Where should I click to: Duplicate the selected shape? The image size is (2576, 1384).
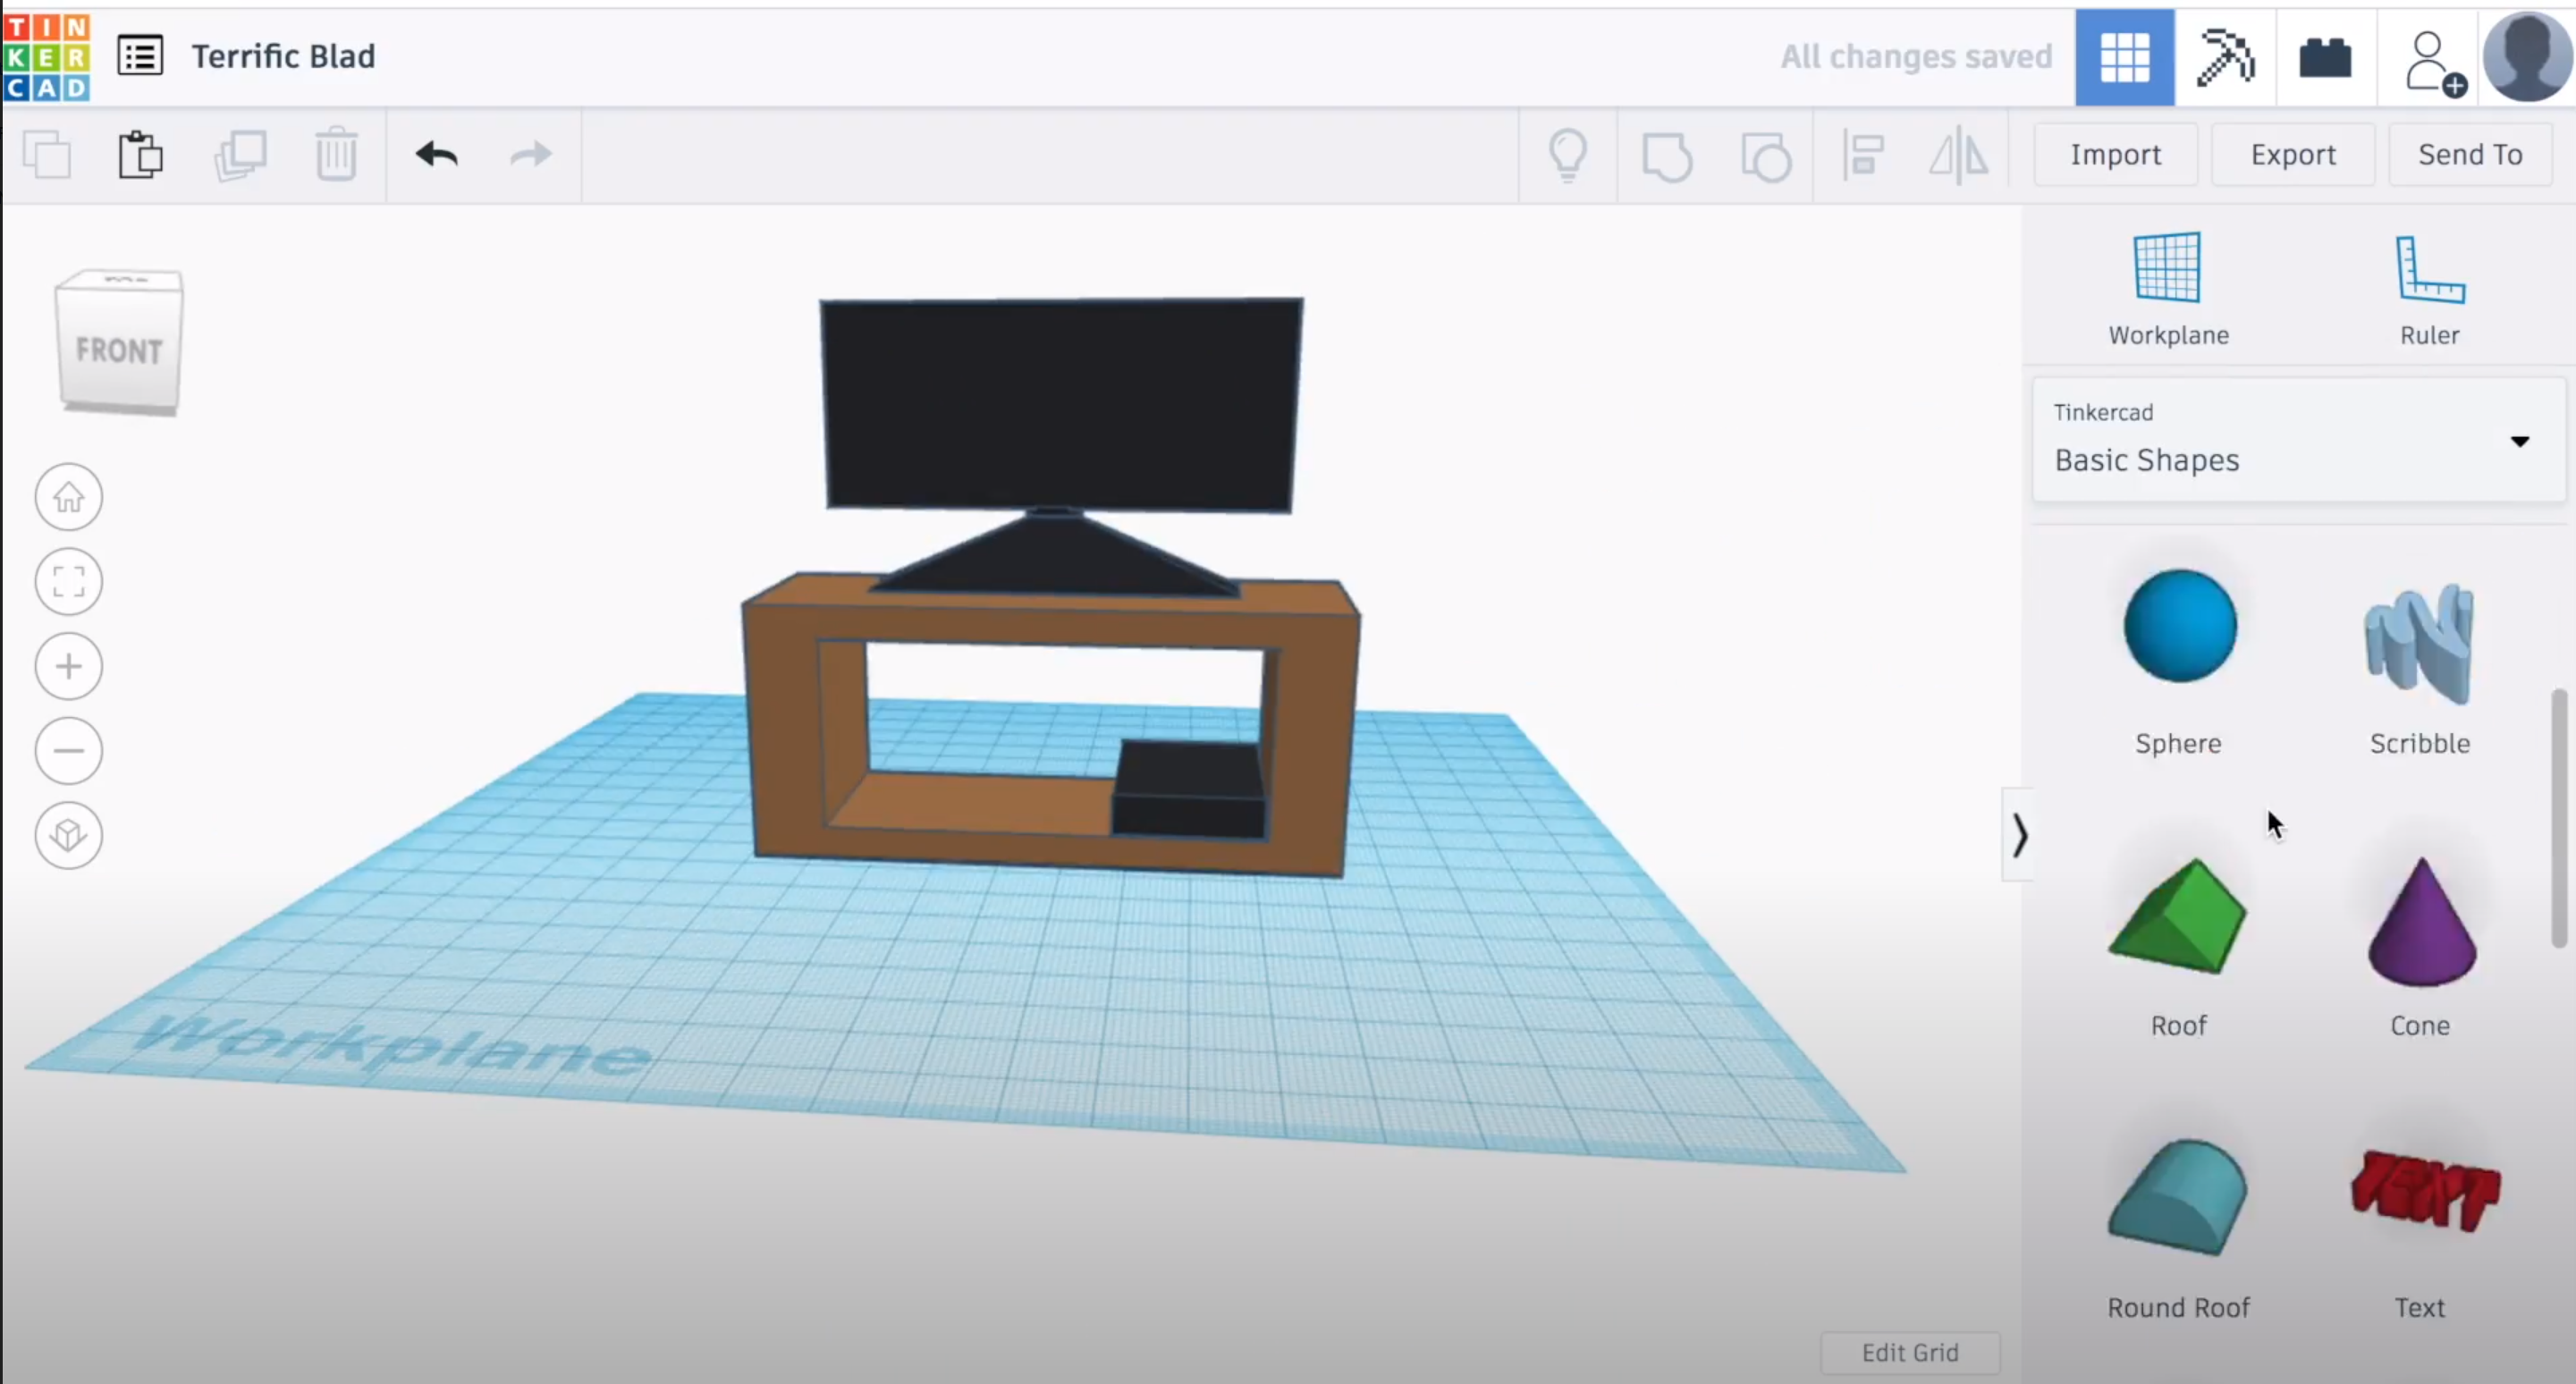click(240, 155)
